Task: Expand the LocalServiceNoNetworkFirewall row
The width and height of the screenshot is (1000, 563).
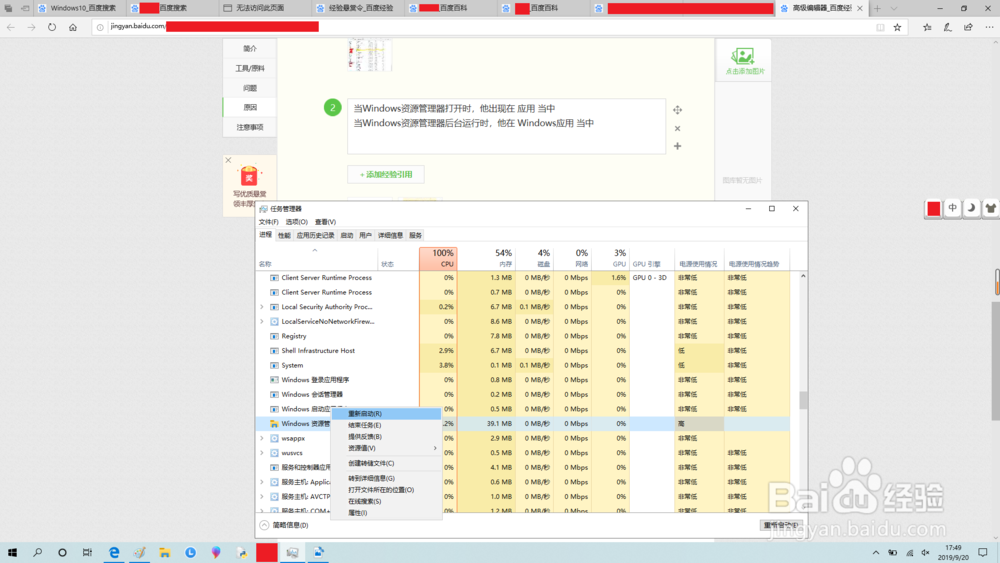Action: click(262, 321)
